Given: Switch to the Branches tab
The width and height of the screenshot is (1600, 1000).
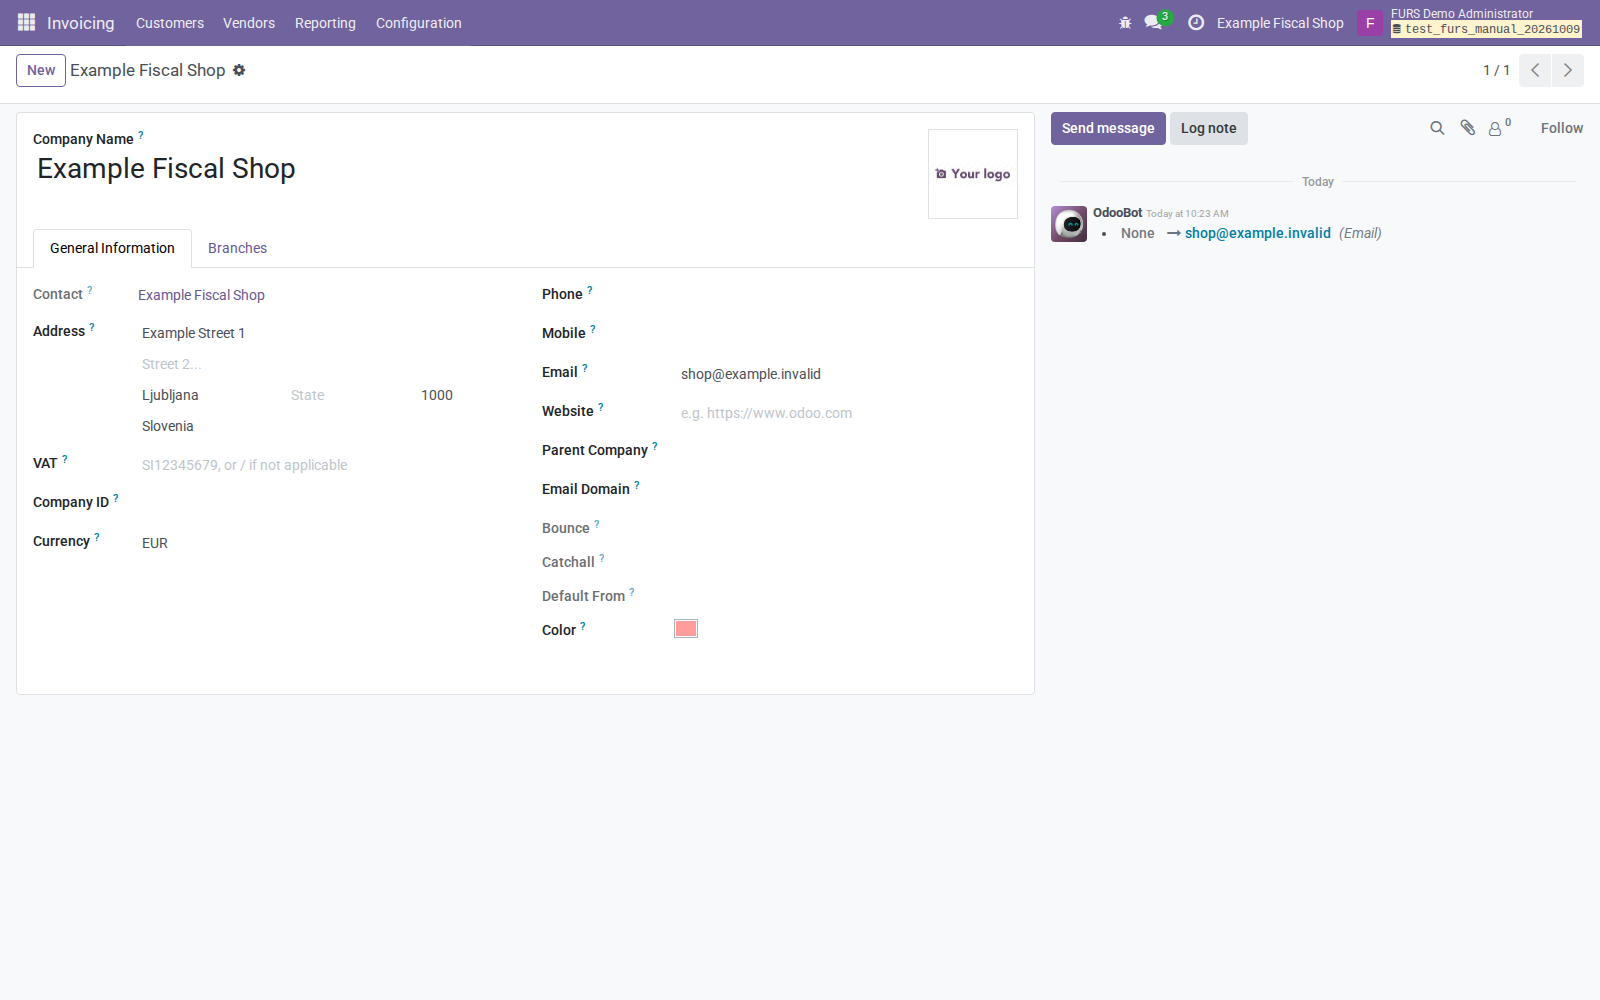Looking at the screenshot, I should pyautogui.click(x=237, y=248).
